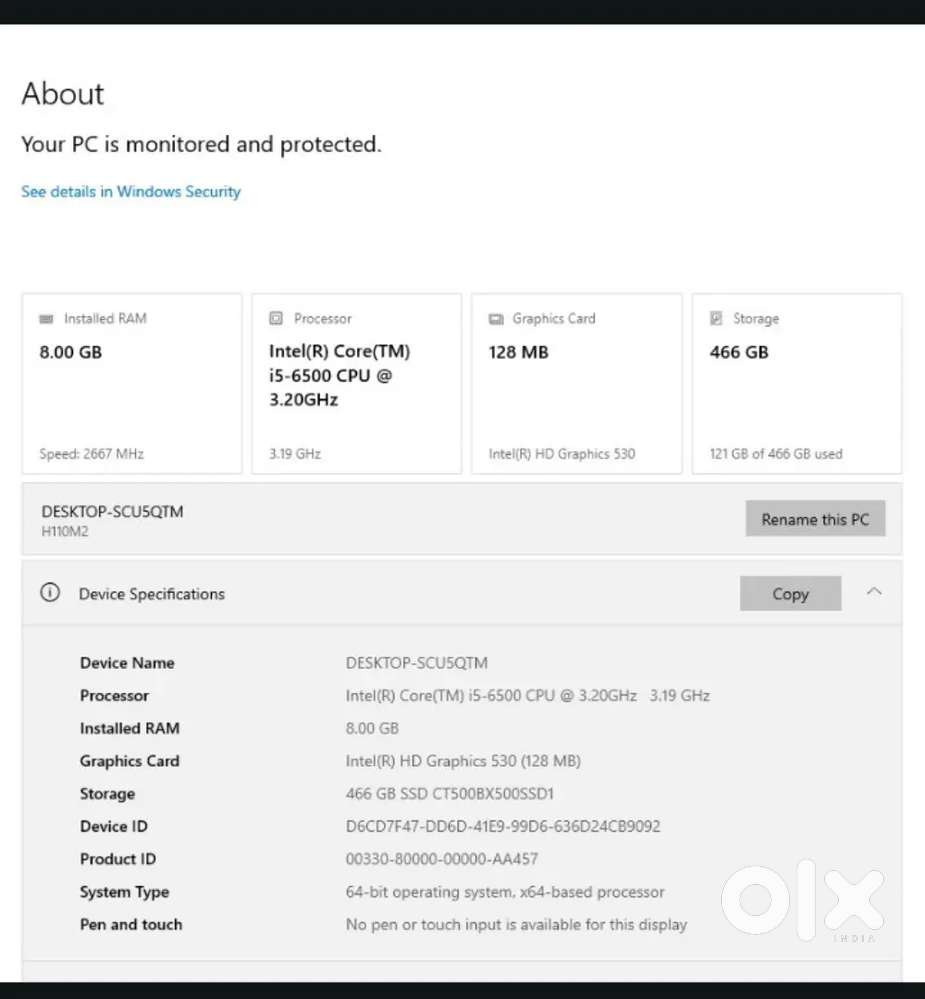Click the Graphics Card icon
Image resolution: width=925 pixels, height=999 pixels.
point(496,319)
